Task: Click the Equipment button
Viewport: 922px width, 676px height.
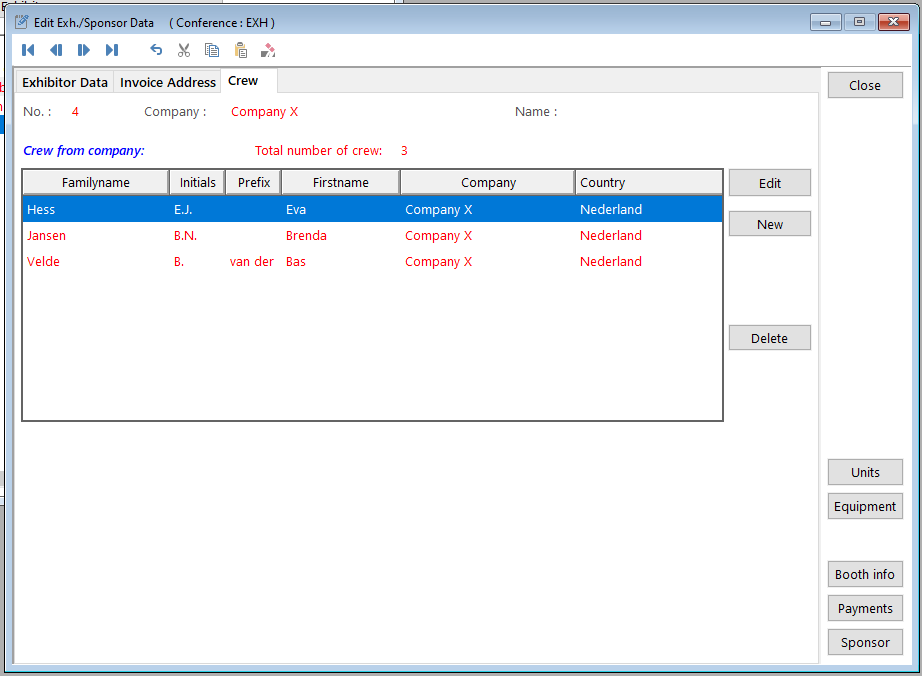Action: (865, 506)
